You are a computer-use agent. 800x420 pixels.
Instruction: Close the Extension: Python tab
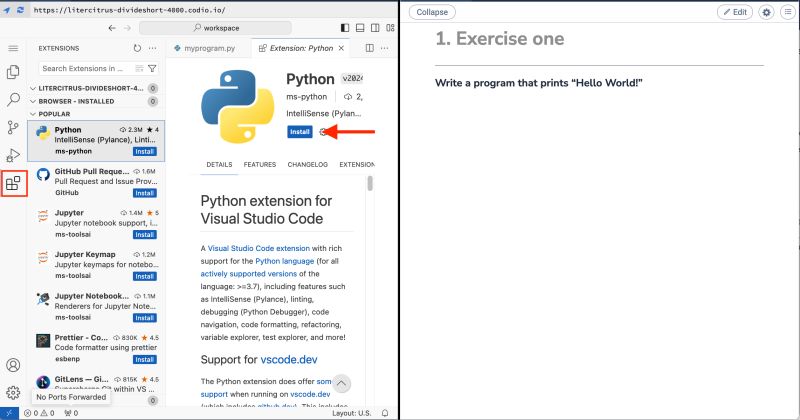(x=341, y=48)
